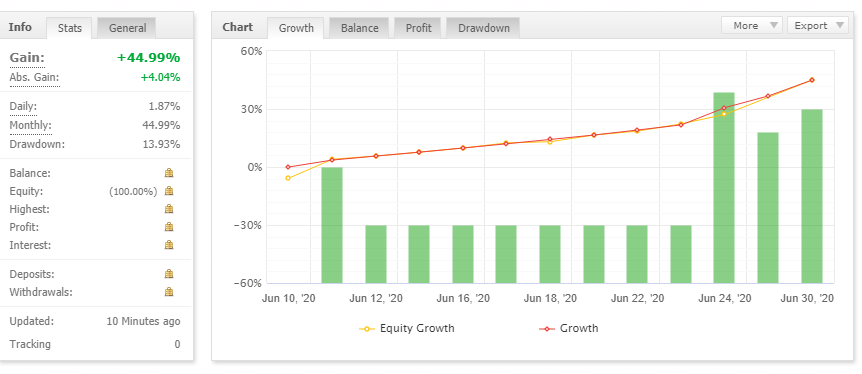
Task: Click the Info panel heading
Action: click(x=20, y=27)
